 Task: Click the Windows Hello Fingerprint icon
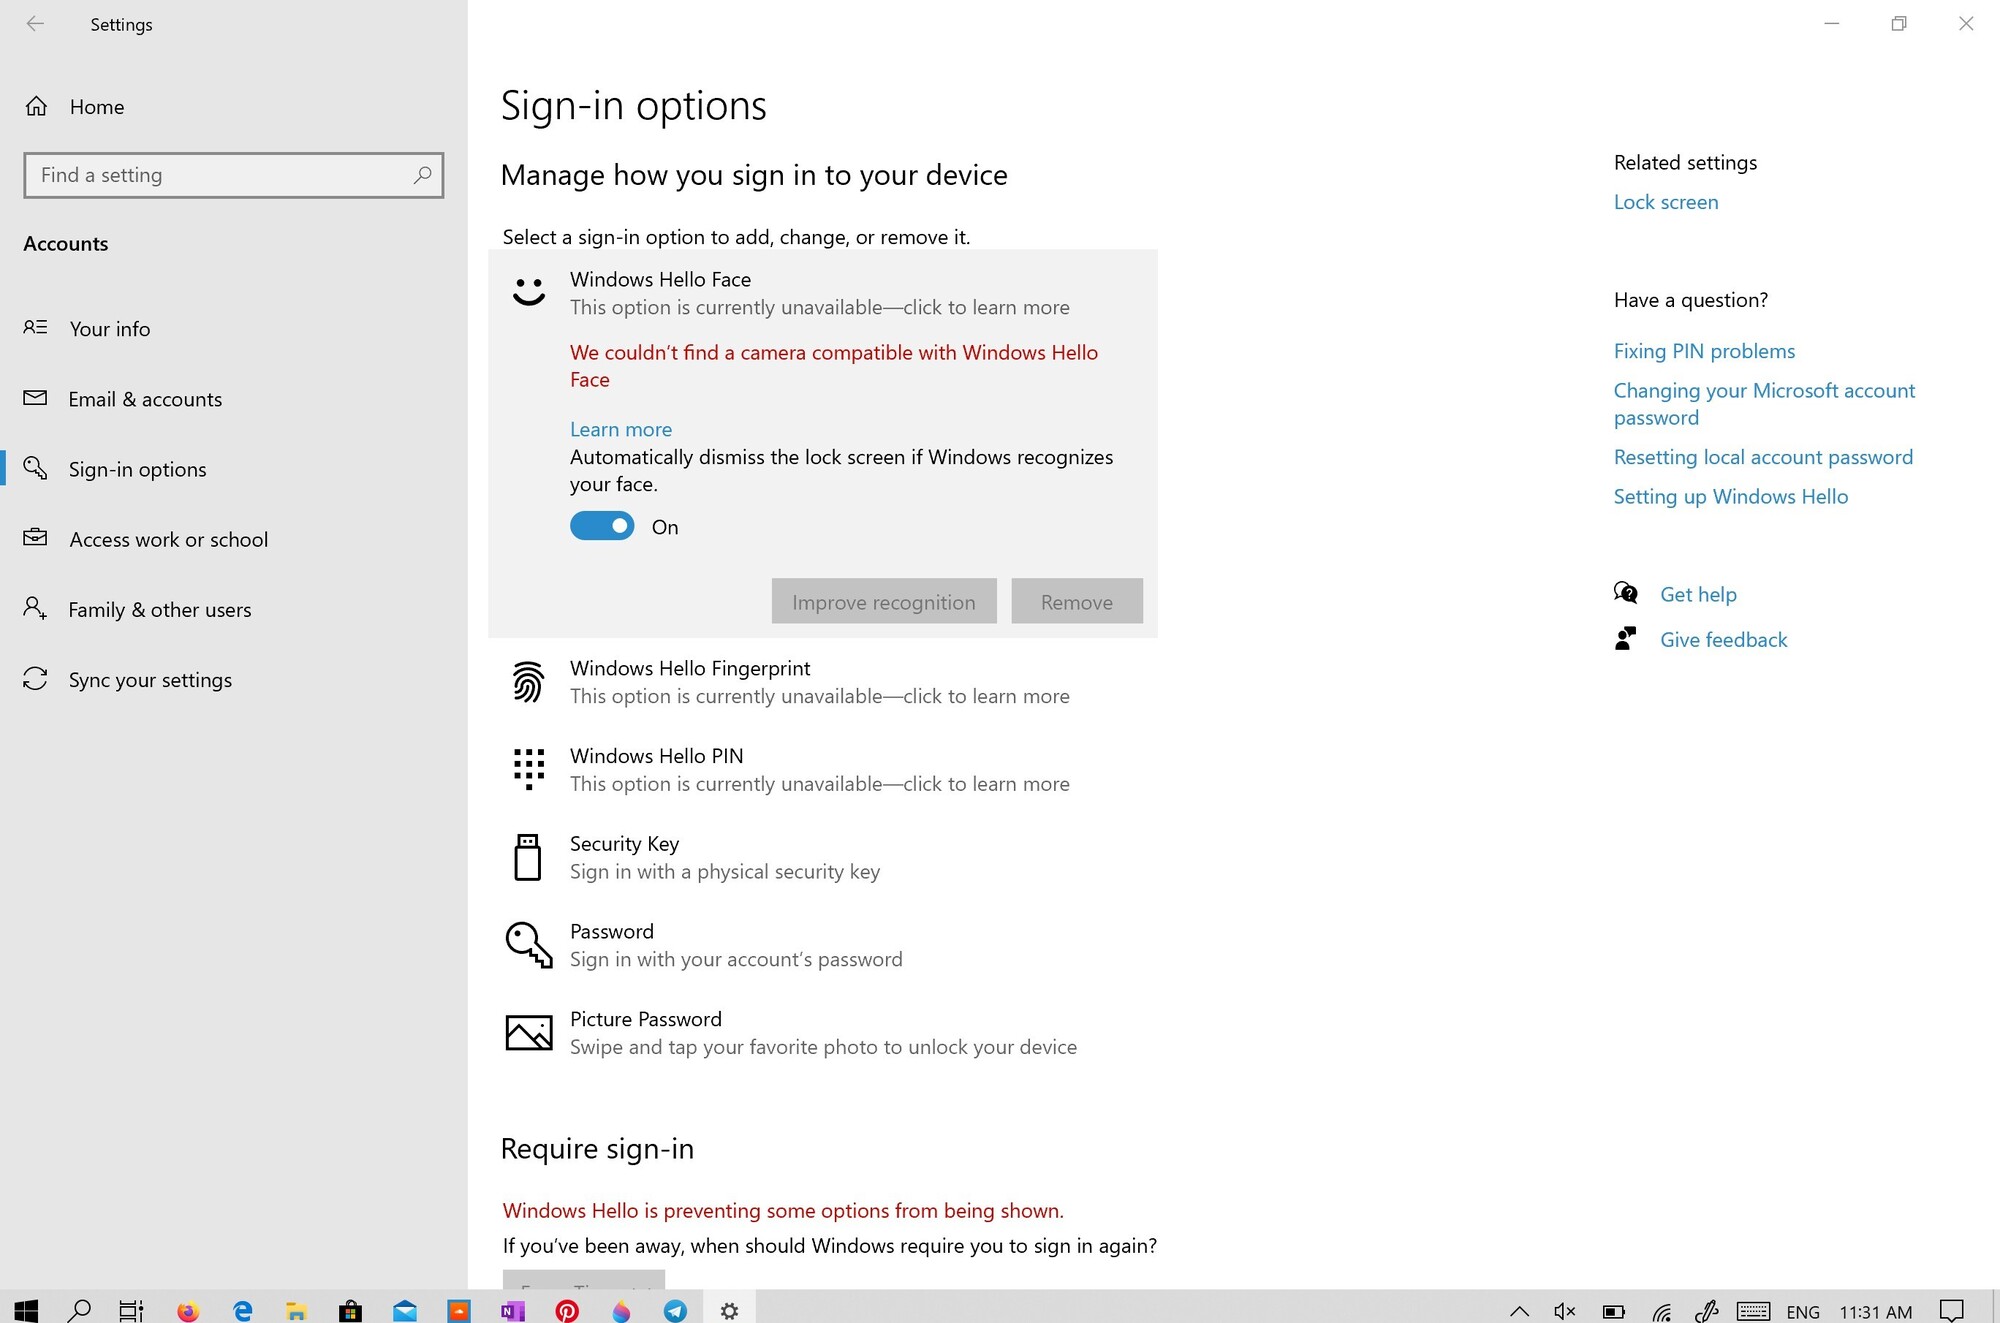point(528,681)
